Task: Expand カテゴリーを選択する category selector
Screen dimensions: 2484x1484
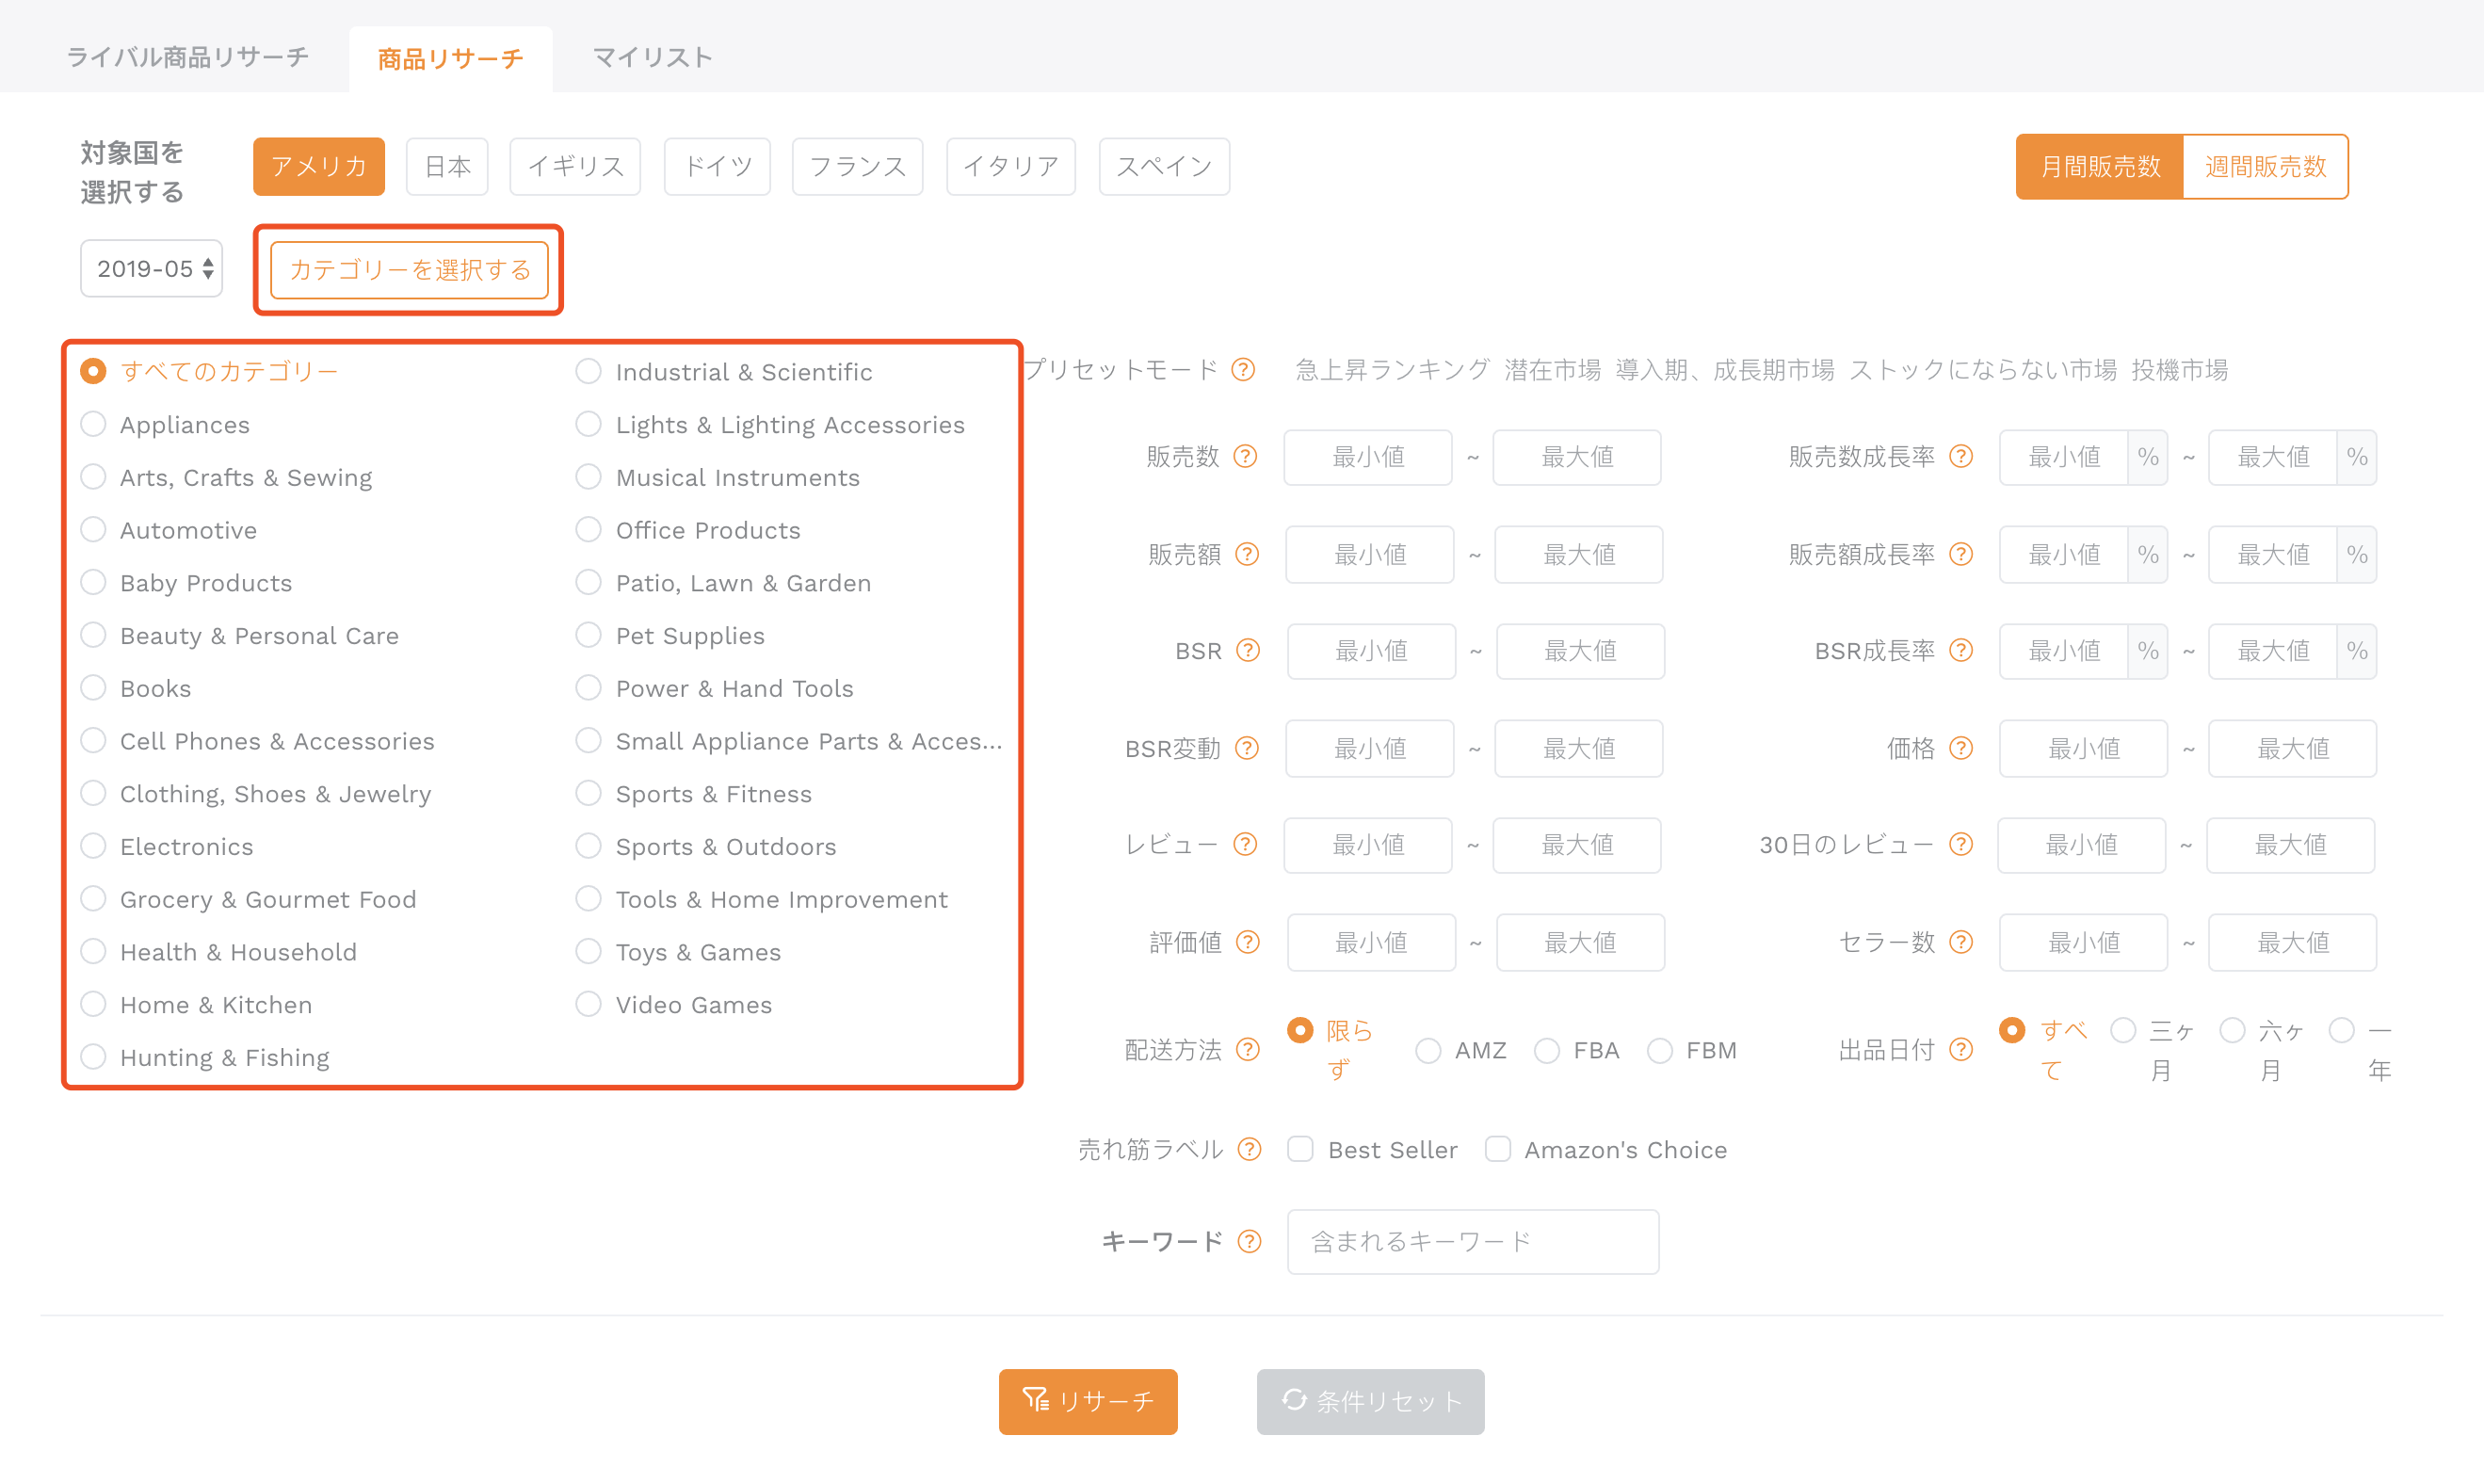Action: tap(409, 270)
